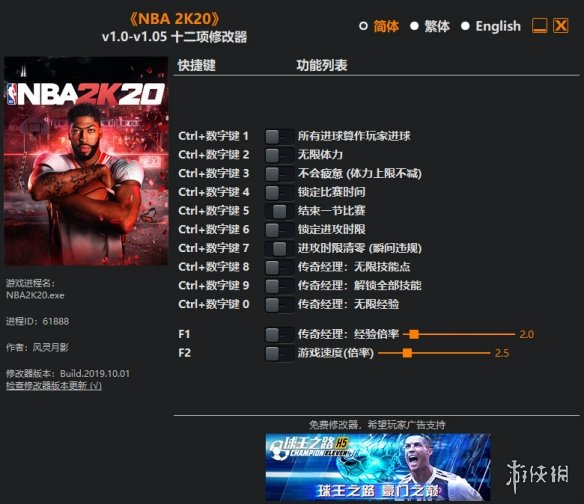Select 简体 language radio button
This screenshot has width=584, height=504.
363,26
